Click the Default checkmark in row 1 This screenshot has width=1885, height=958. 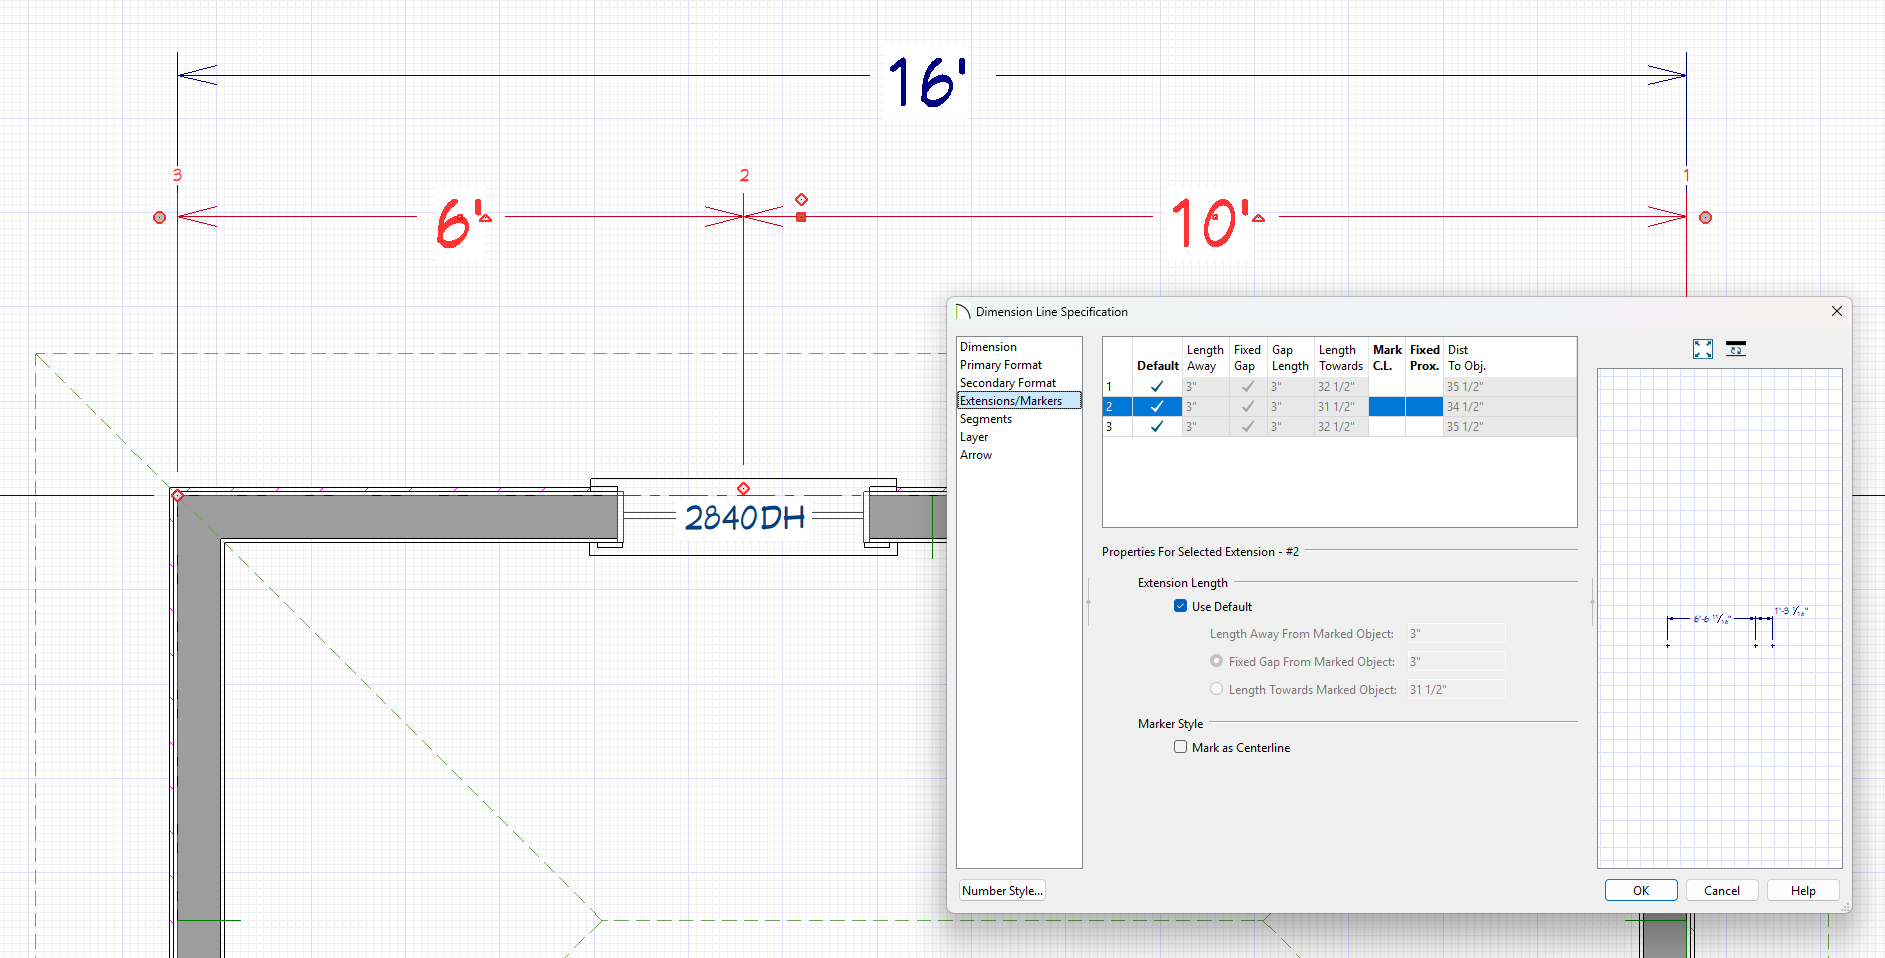pyautogui.click(x=1157, y=387)
